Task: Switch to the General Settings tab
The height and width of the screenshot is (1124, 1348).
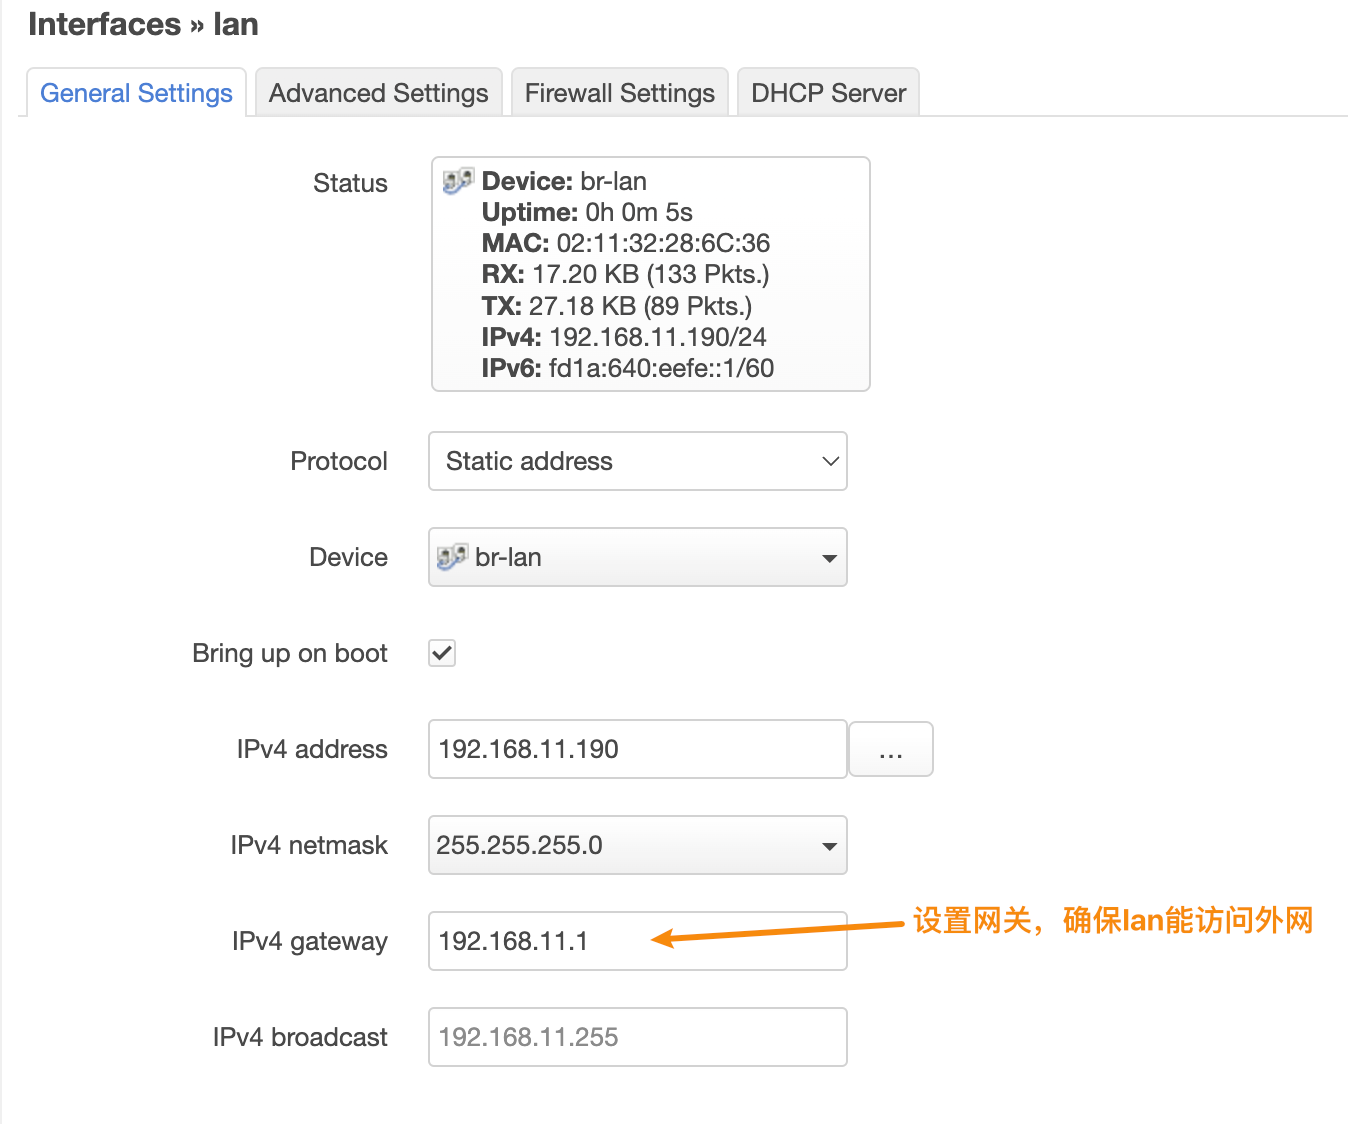Action: (136, 93)
